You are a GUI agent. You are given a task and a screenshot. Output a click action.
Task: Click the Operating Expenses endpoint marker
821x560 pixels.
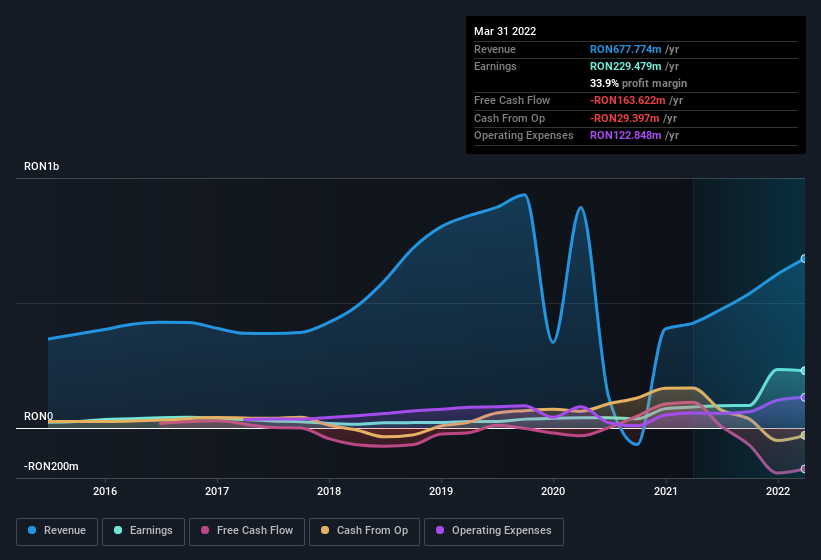pos(803,397)
